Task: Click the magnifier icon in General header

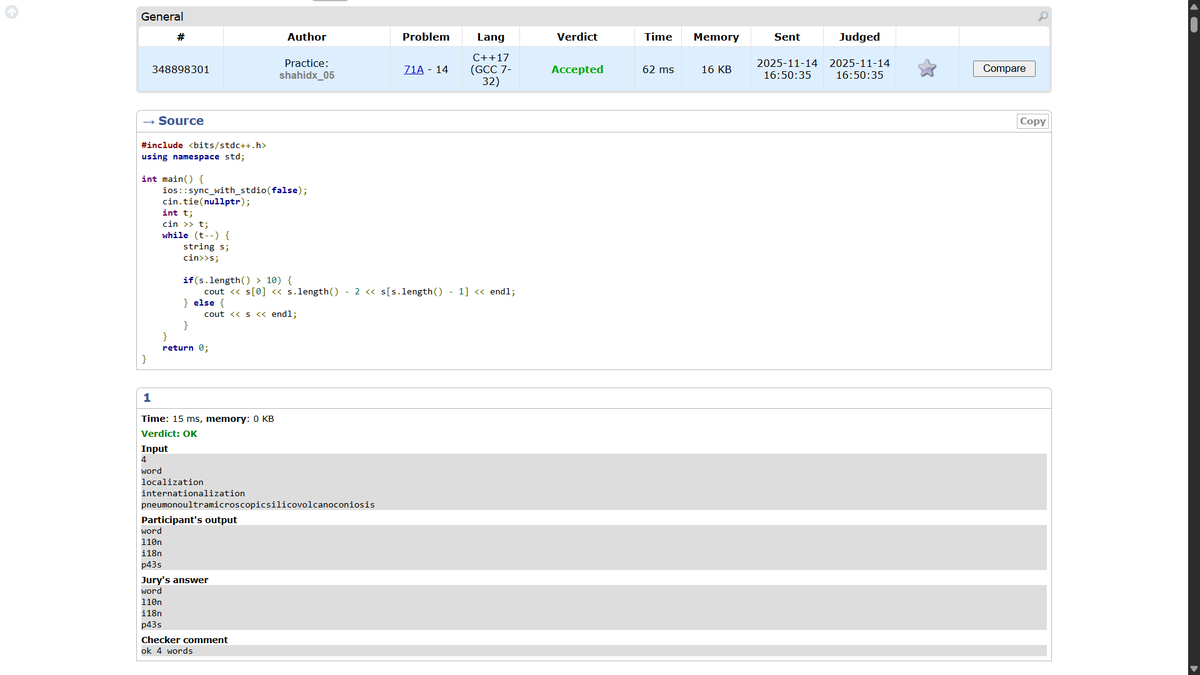Action: 1042,16
